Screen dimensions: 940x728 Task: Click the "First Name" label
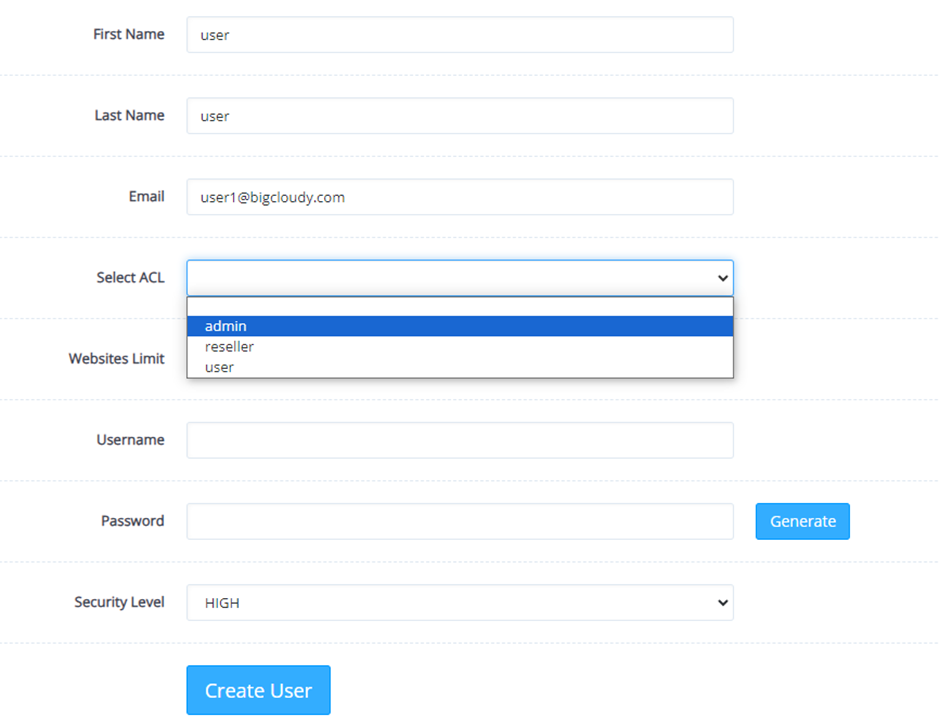coord(128,34)
